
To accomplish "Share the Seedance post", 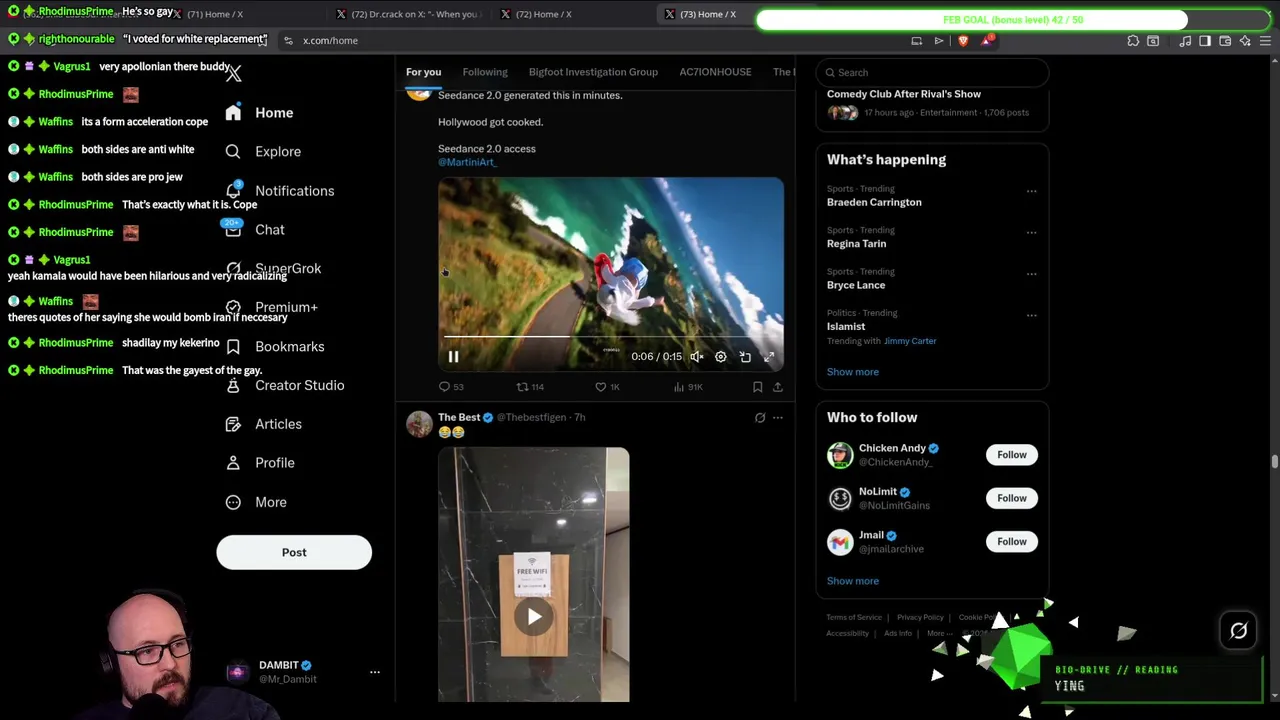I will 777,387.
